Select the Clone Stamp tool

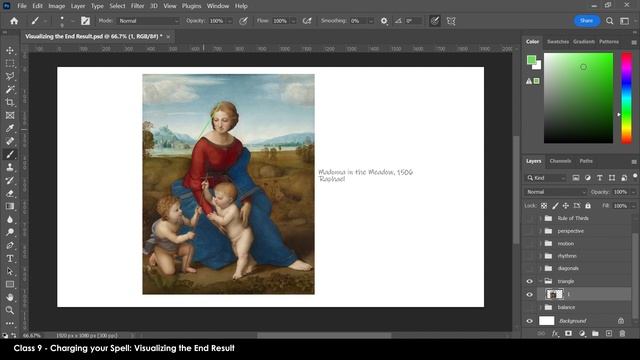(10, 167)
